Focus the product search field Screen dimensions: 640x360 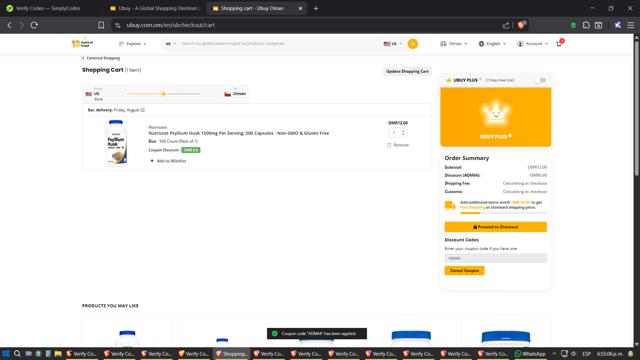(x=280, y=44)
